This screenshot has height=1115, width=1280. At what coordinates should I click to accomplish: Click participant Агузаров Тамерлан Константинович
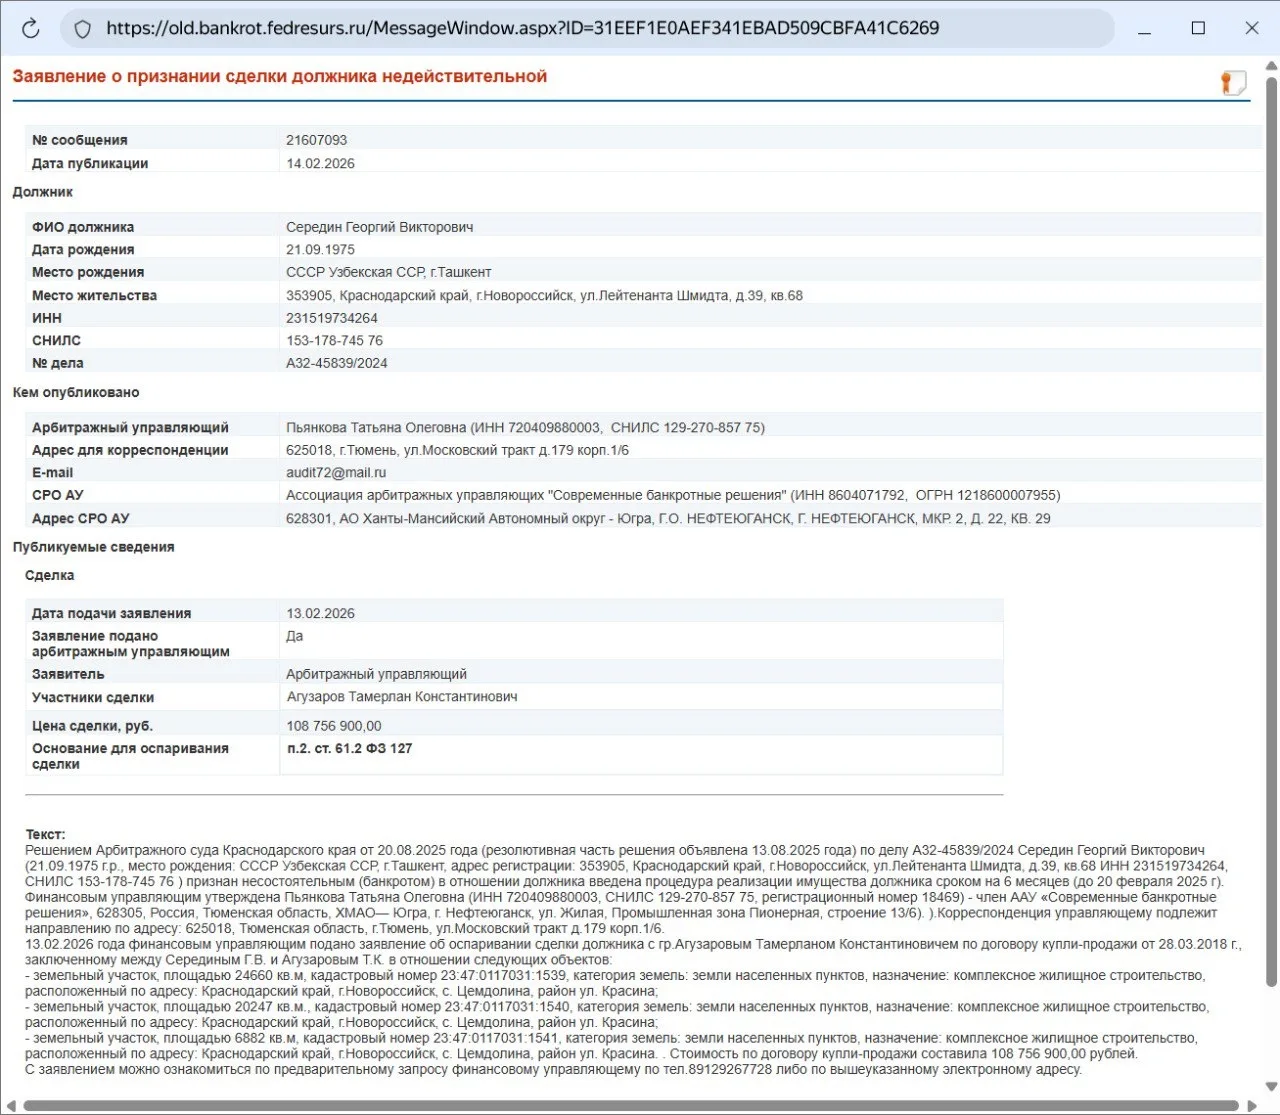coord(402,696)
